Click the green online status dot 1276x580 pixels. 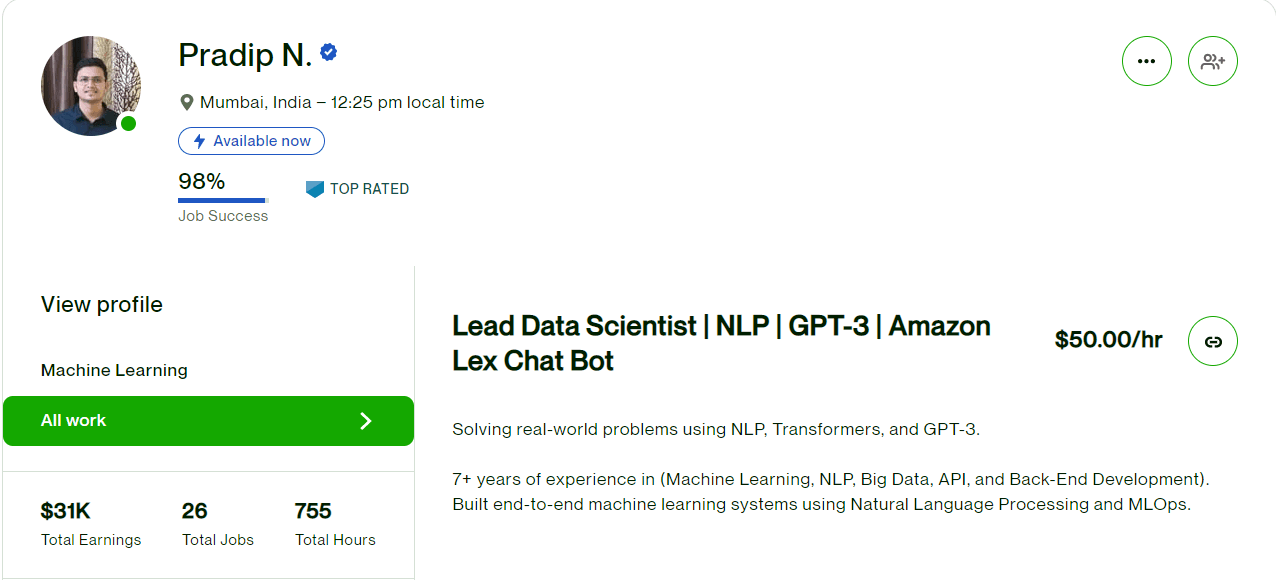tap(128, 123)
